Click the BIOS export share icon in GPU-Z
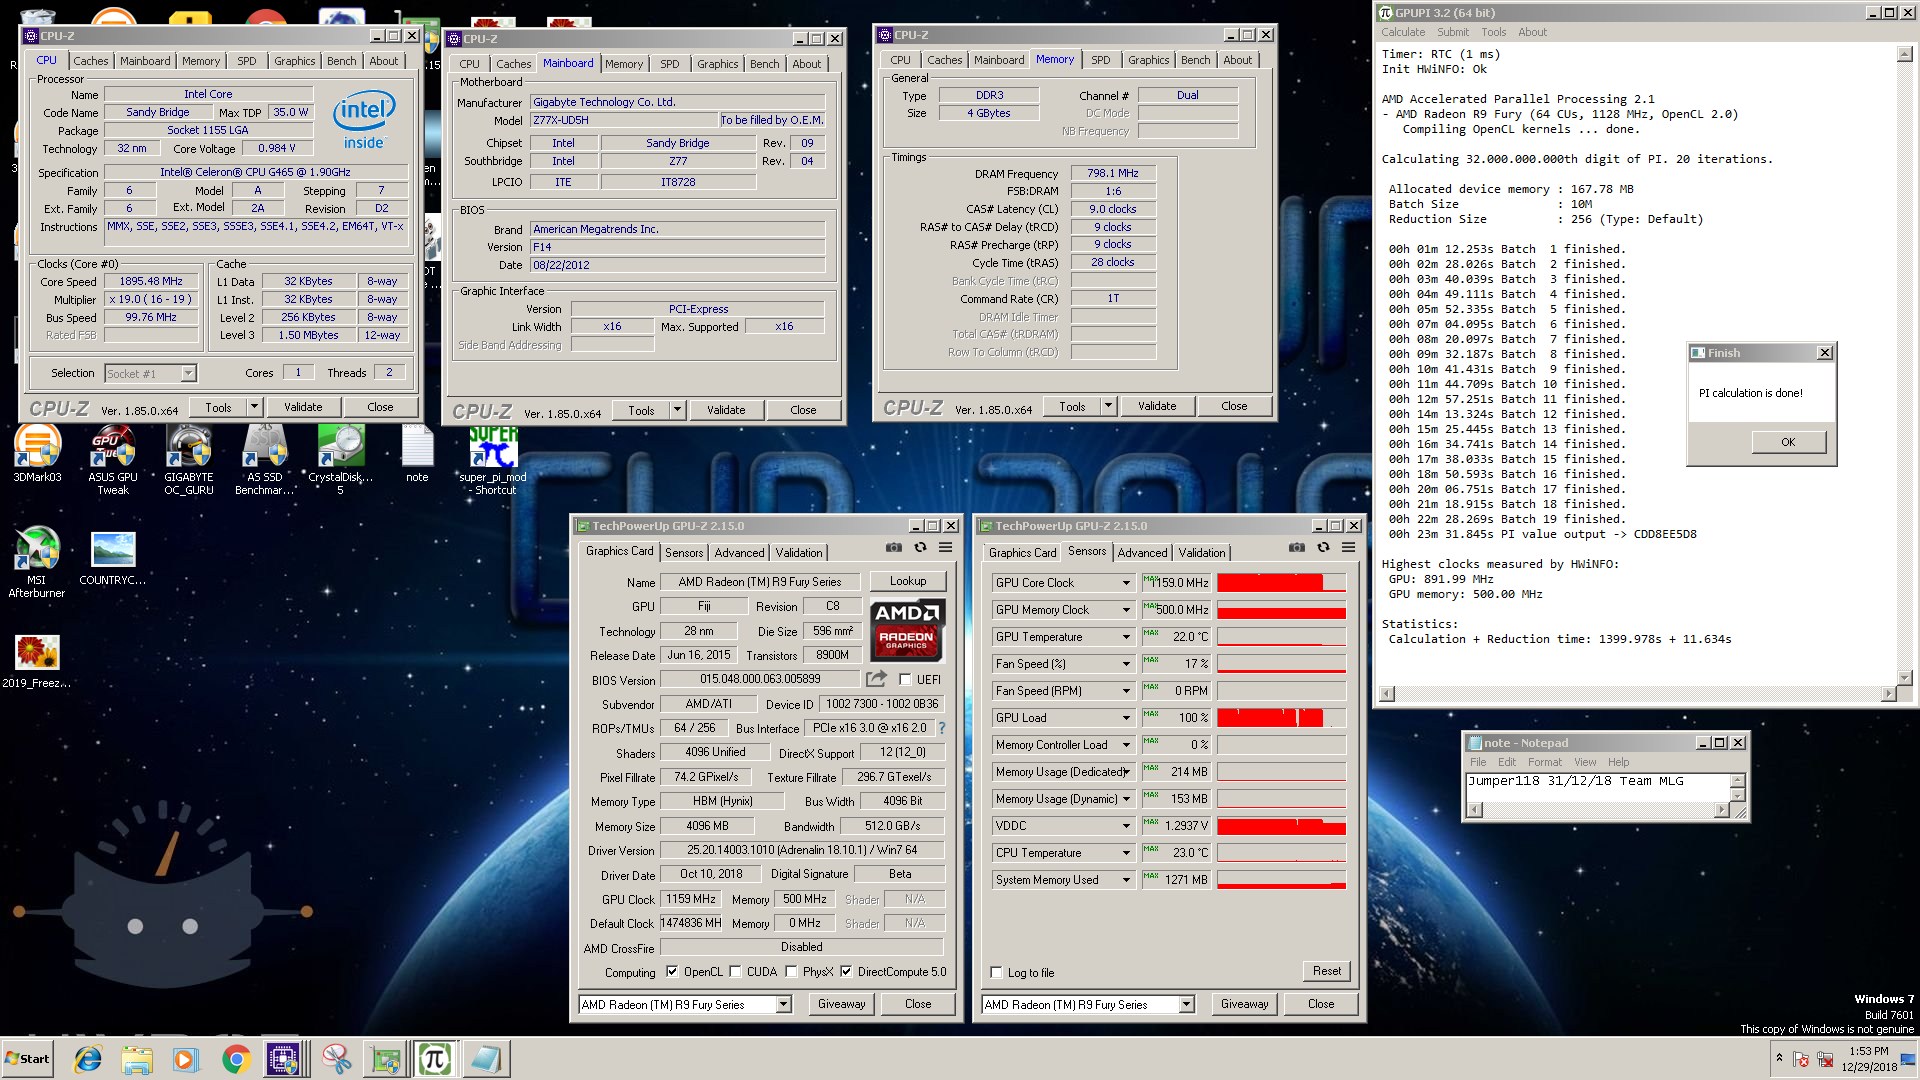Screen dimensions: 1920x1080 pos(876,679)
